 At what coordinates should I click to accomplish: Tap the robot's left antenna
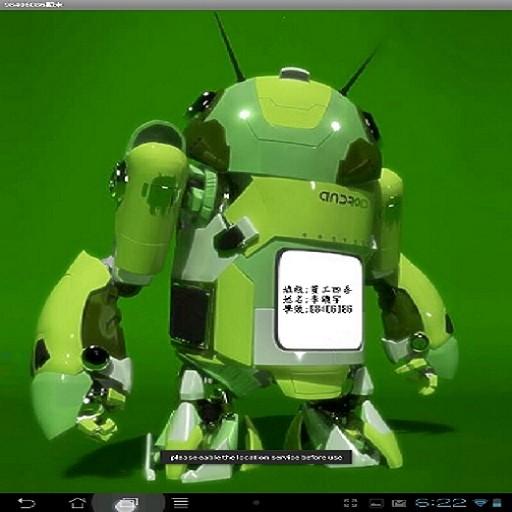click(229, 47)
